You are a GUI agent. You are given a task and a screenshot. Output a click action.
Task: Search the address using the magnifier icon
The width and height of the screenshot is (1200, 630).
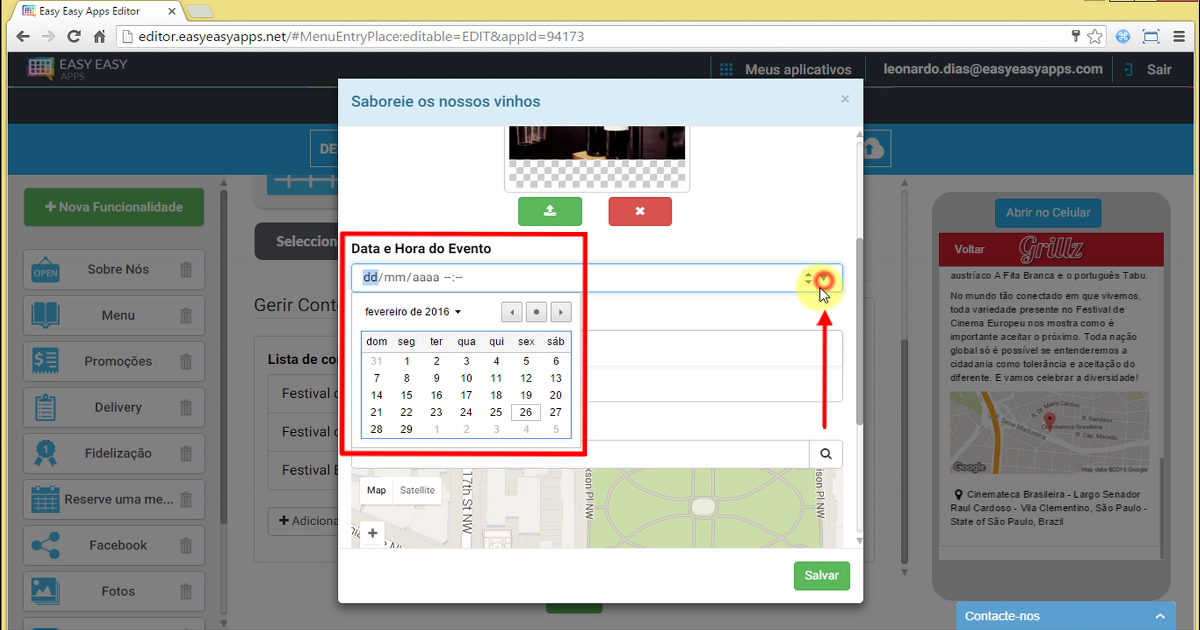coord(826,454)
